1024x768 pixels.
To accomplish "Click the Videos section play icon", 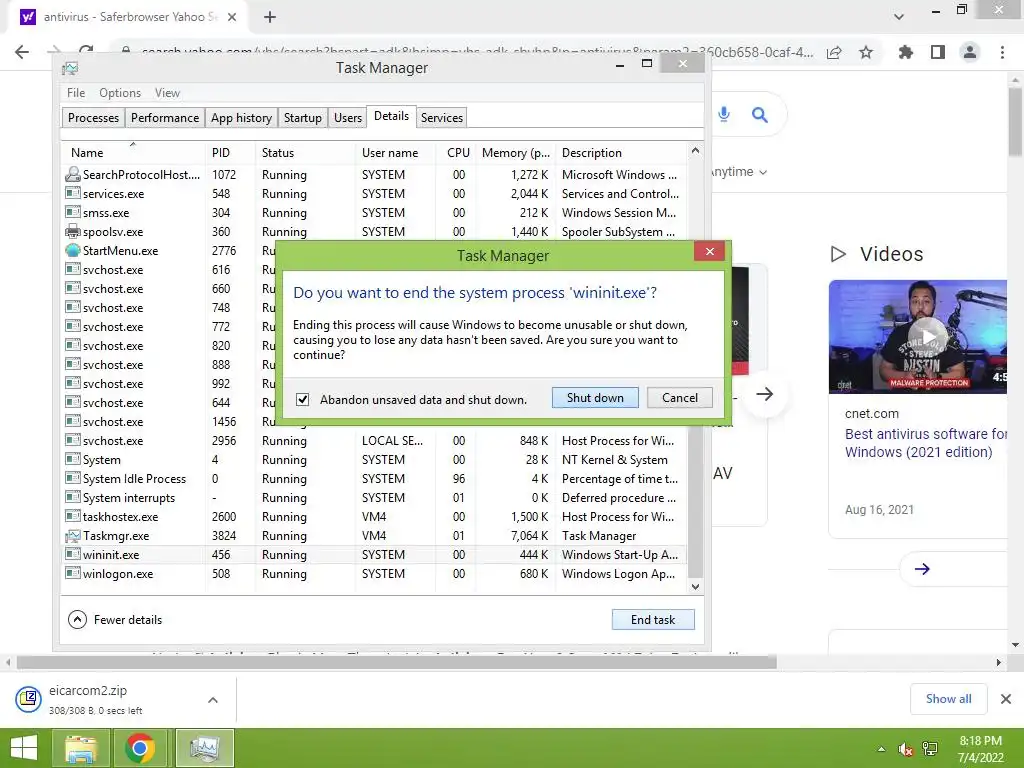I will [839, 254].
